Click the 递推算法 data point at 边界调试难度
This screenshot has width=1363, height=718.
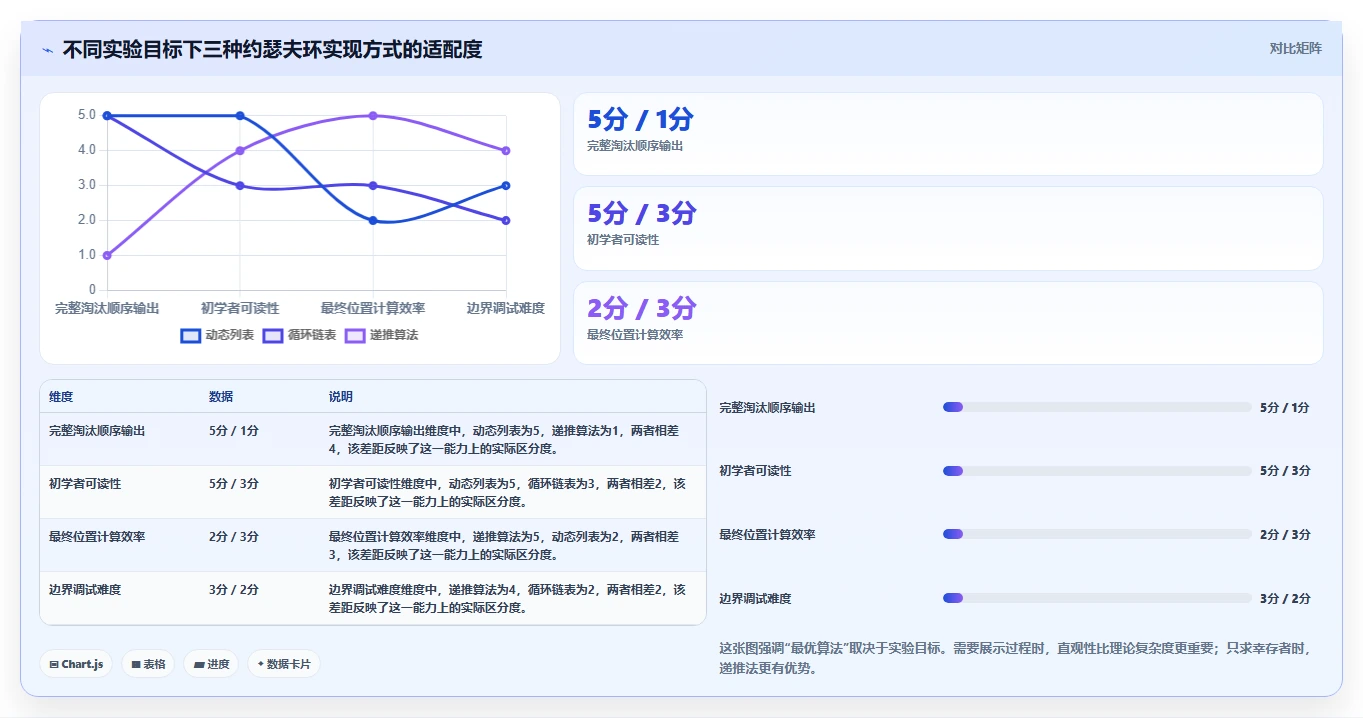pos(506,150)
